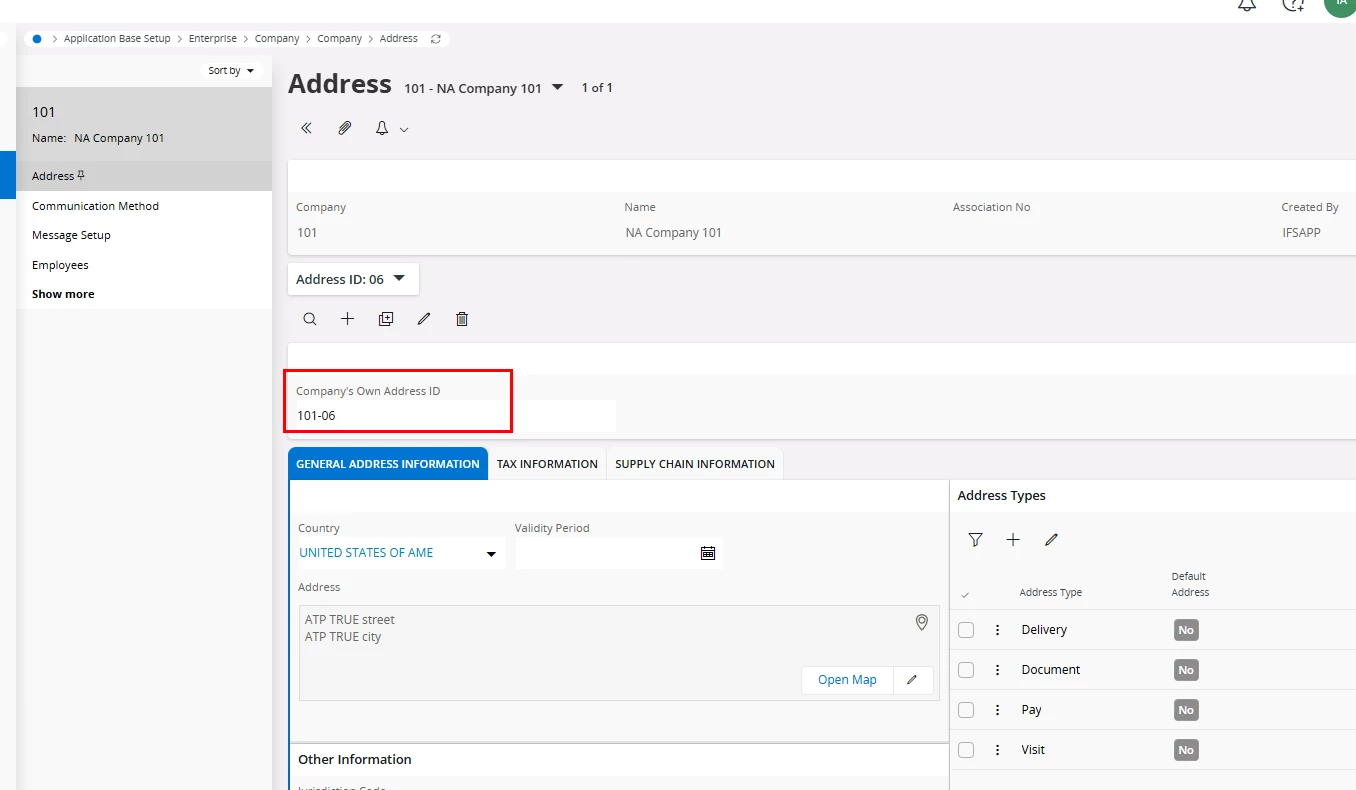Click the 'ATP TRUE city' address line

coord(343,637)
